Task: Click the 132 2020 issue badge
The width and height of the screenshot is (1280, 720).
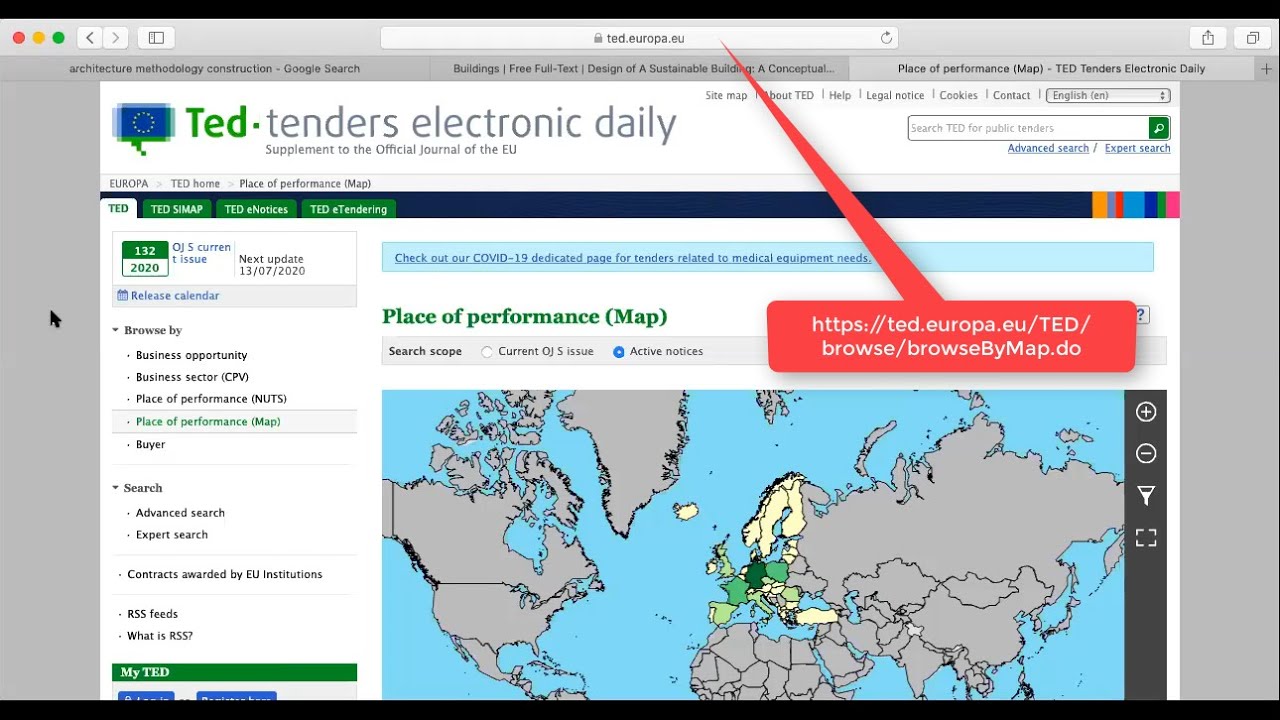Action: click(x=145, y=259)
